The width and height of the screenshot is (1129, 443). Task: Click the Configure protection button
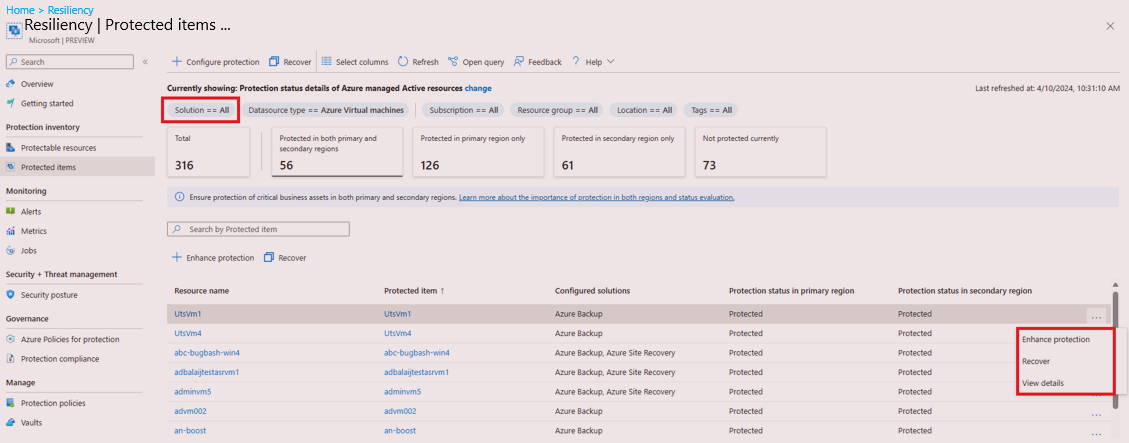click(x=216, y=62)
